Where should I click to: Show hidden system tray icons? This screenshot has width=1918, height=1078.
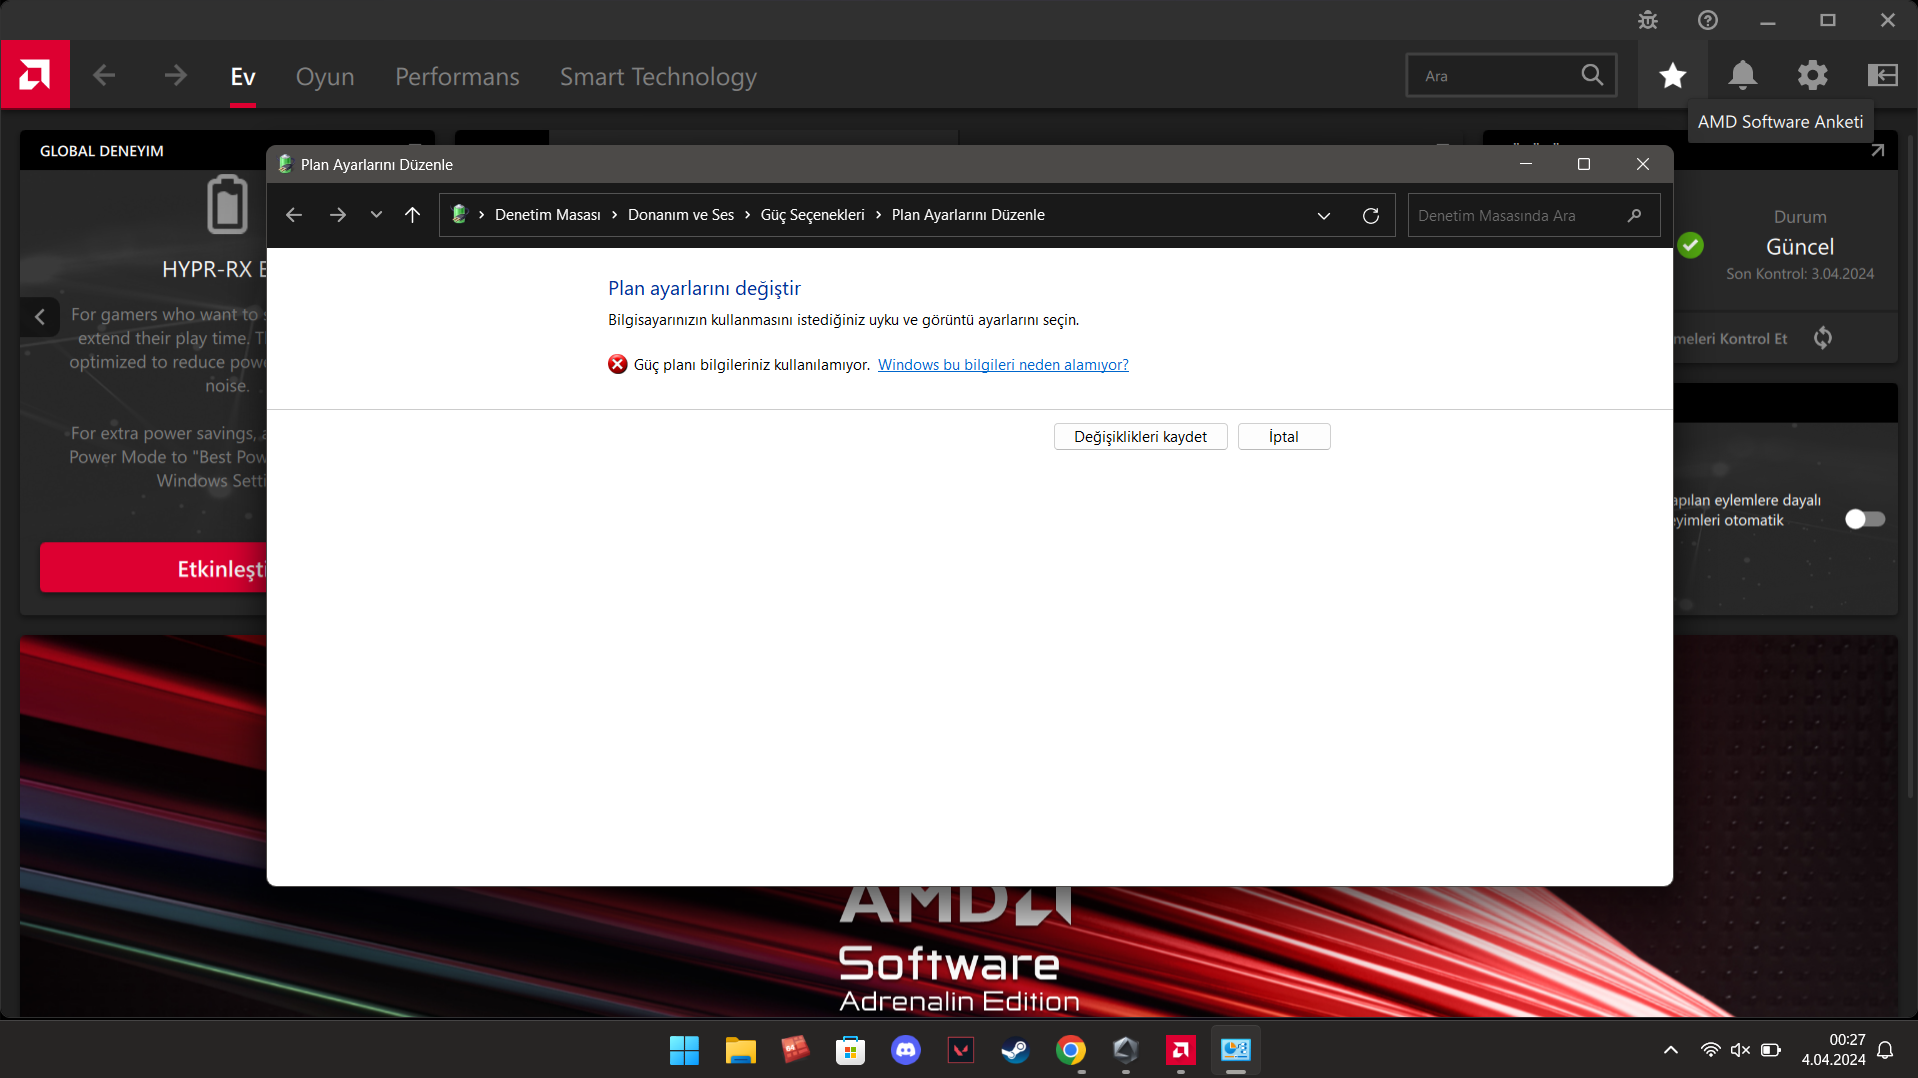pyautogui.click(x=1671, y=1050)
